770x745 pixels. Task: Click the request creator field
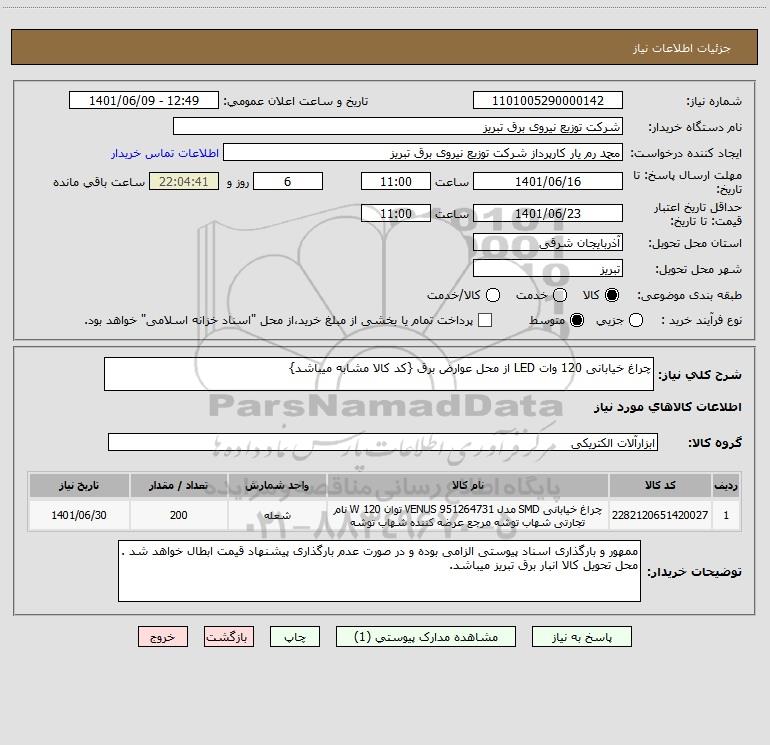tap(423, 153)
